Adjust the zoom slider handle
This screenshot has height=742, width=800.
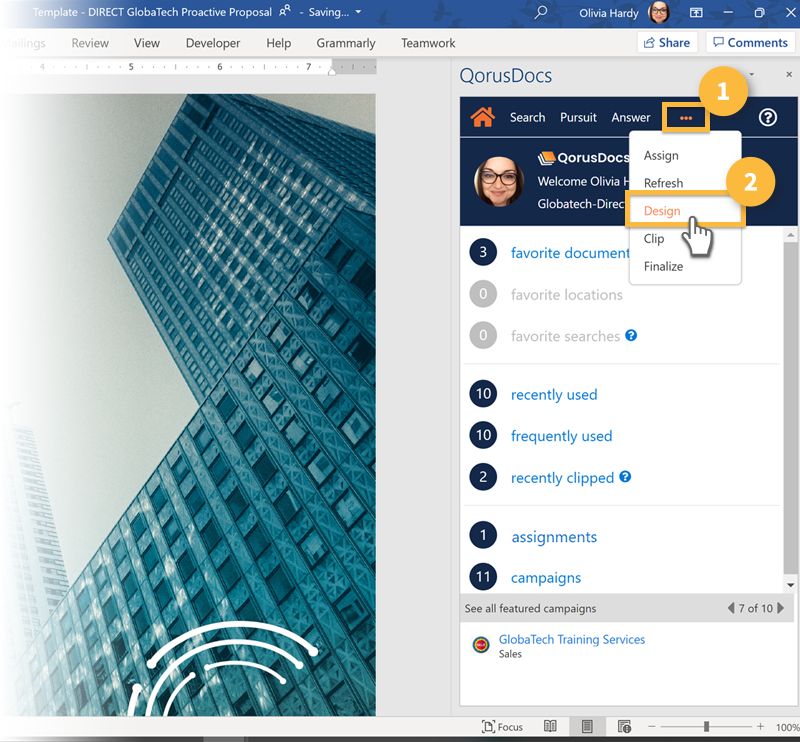coord(706,726)
